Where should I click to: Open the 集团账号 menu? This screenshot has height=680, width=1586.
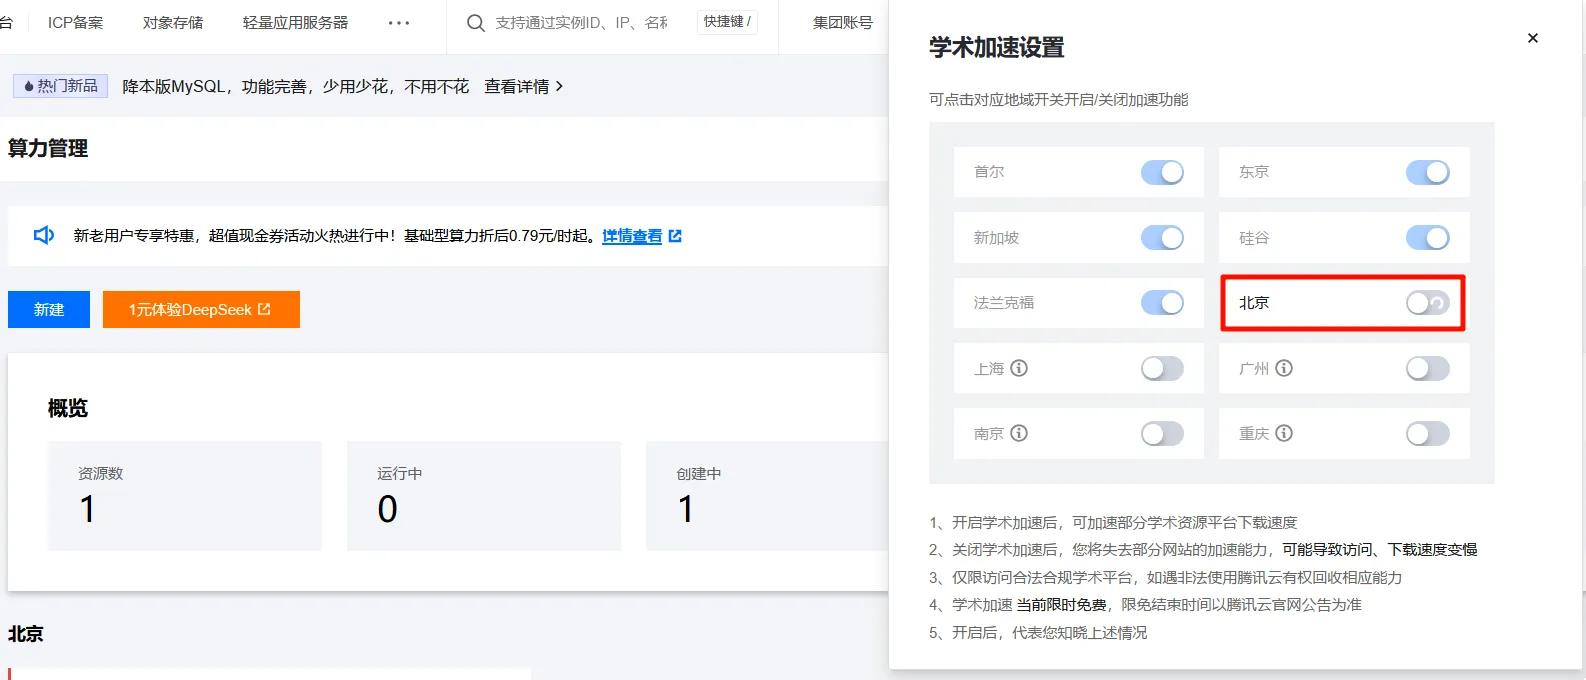(x=842, y=23)
